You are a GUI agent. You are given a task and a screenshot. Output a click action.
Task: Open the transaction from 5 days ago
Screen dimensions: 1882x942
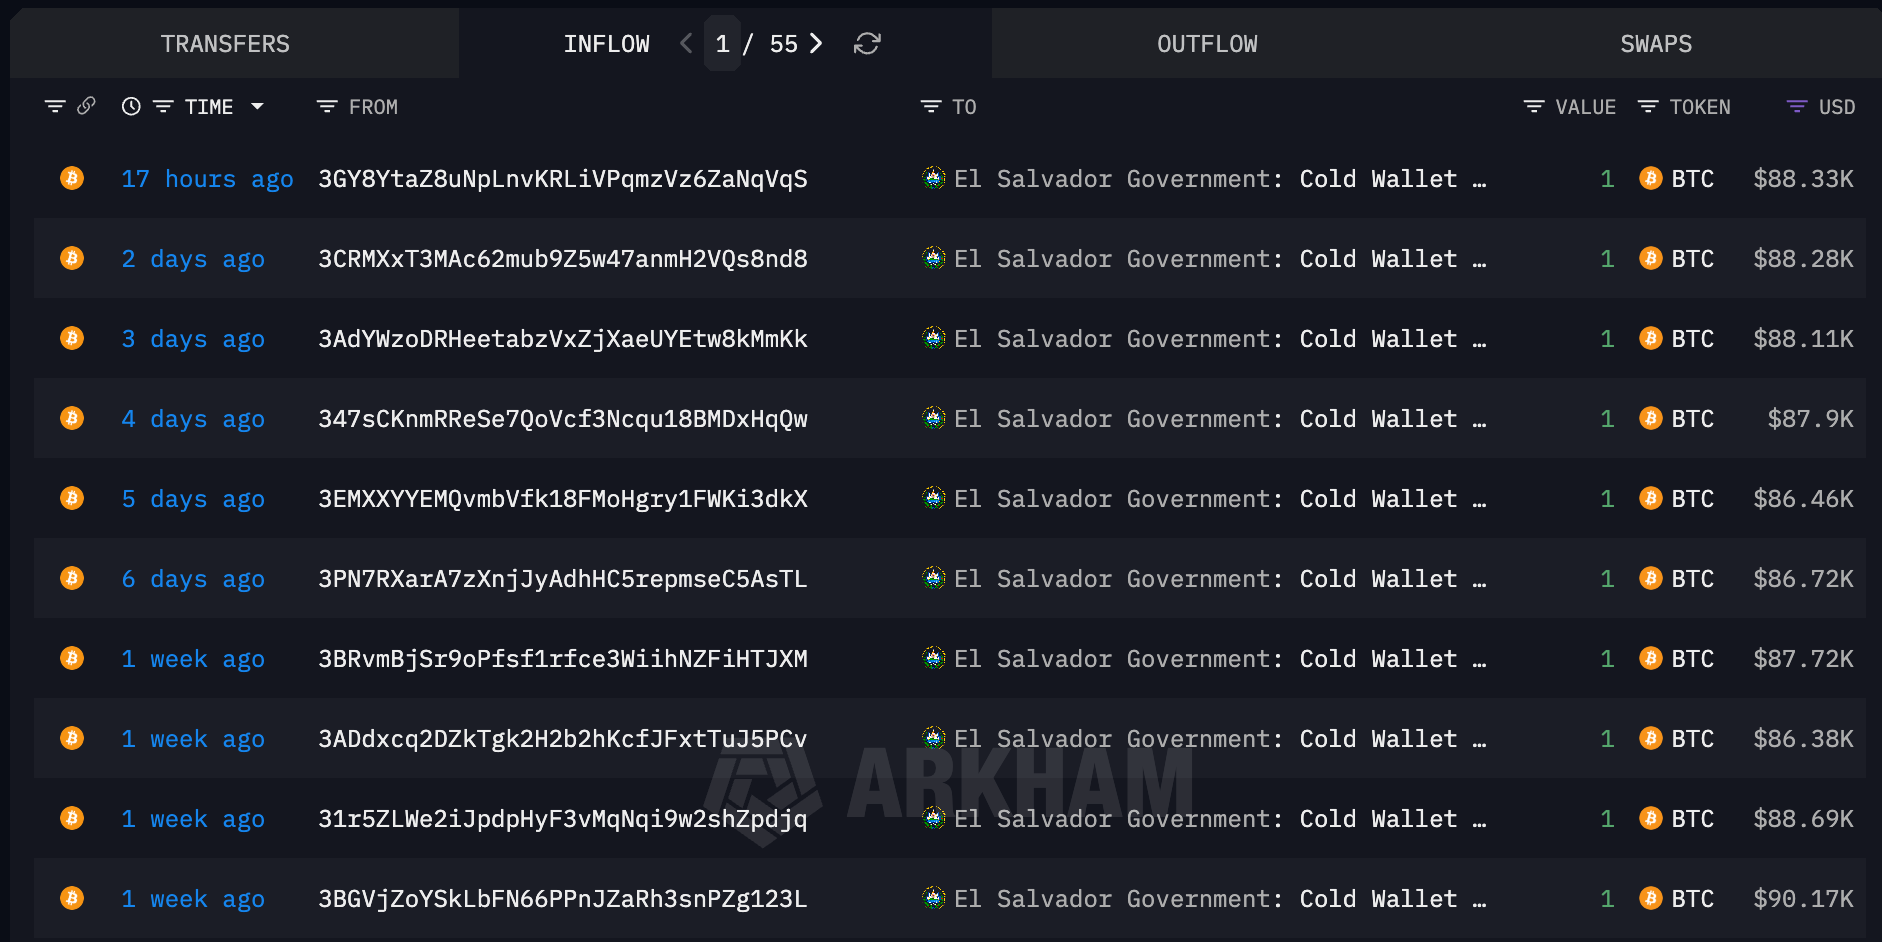[193, 499]
